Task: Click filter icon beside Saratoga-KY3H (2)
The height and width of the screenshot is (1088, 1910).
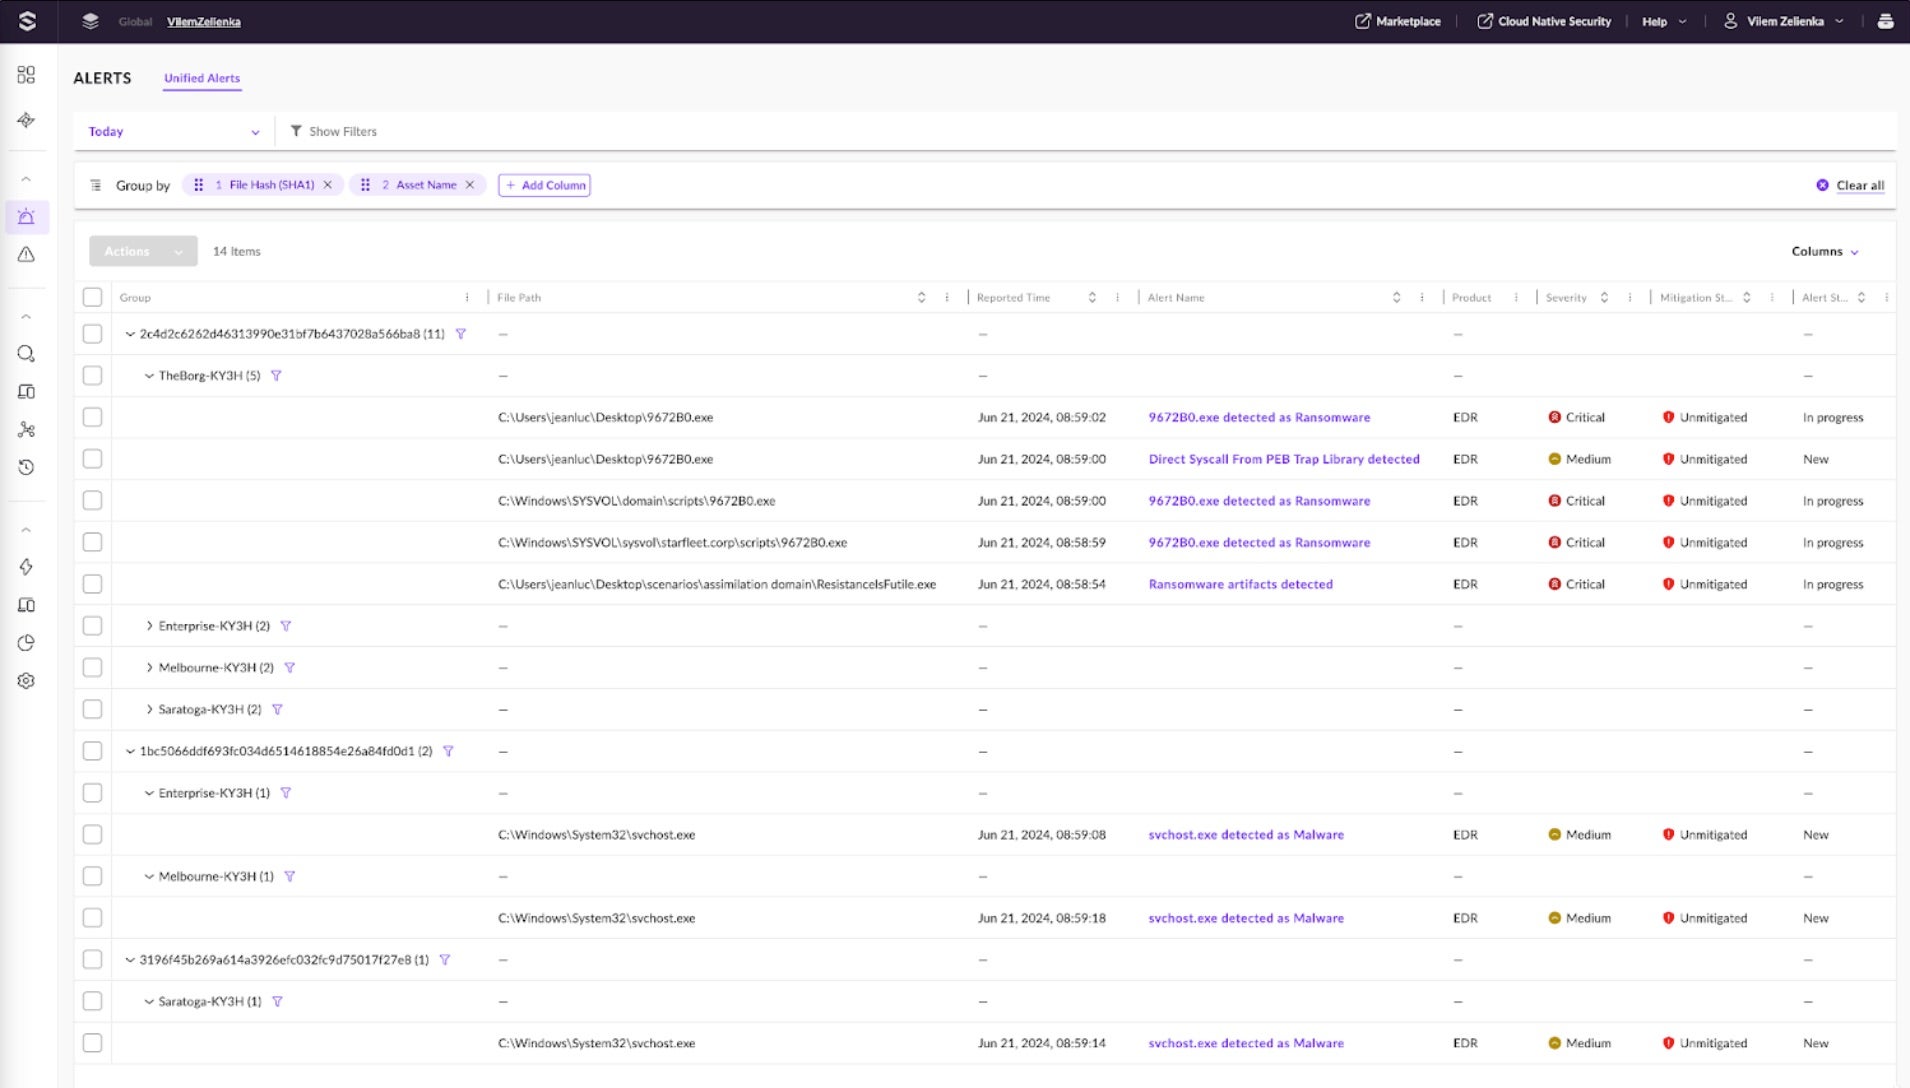Action: pyautogui.click(x=277, y=710)
